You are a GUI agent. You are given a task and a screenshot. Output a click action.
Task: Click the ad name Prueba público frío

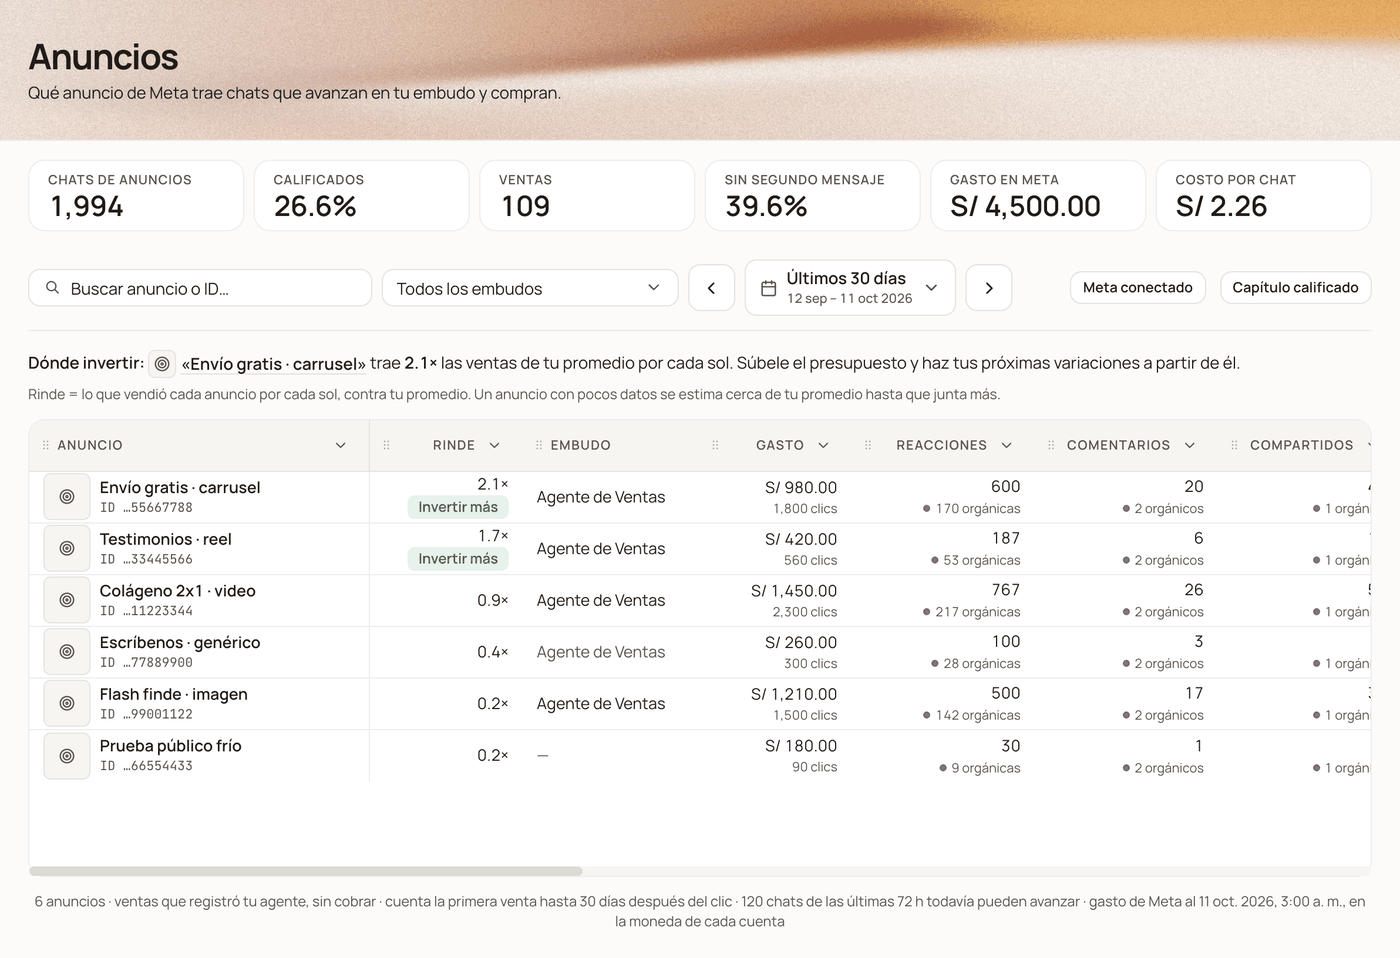click(171, 746)
